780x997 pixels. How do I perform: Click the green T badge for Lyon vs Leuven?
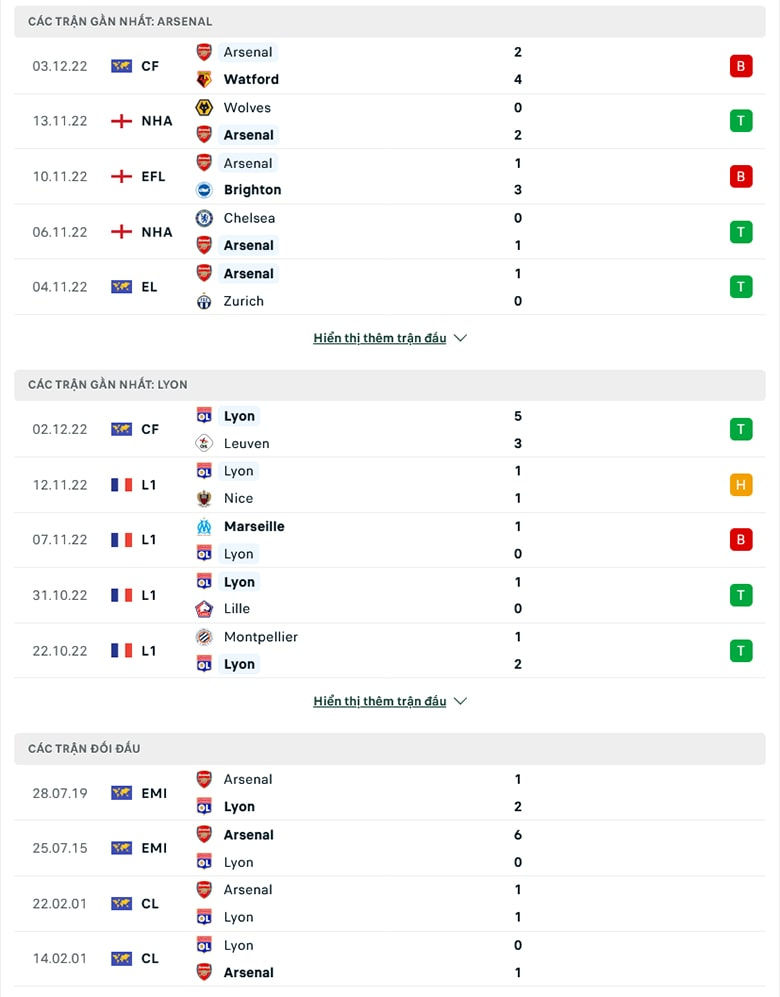[x=740, y=430]
